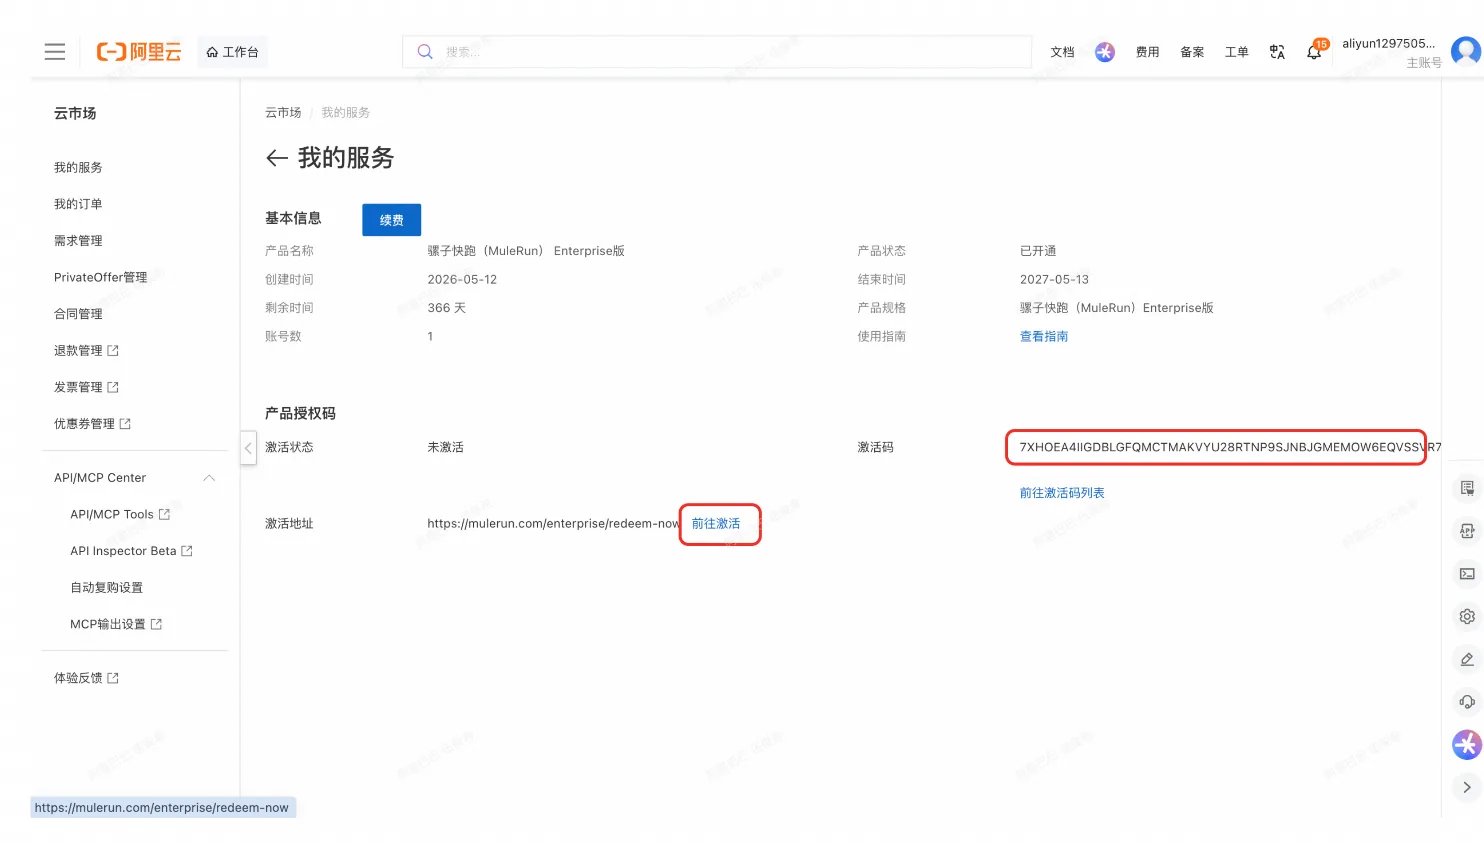Collapse sidebar with the chevron handle
The image size is (1484, 843).
click(x=249, y=448)
